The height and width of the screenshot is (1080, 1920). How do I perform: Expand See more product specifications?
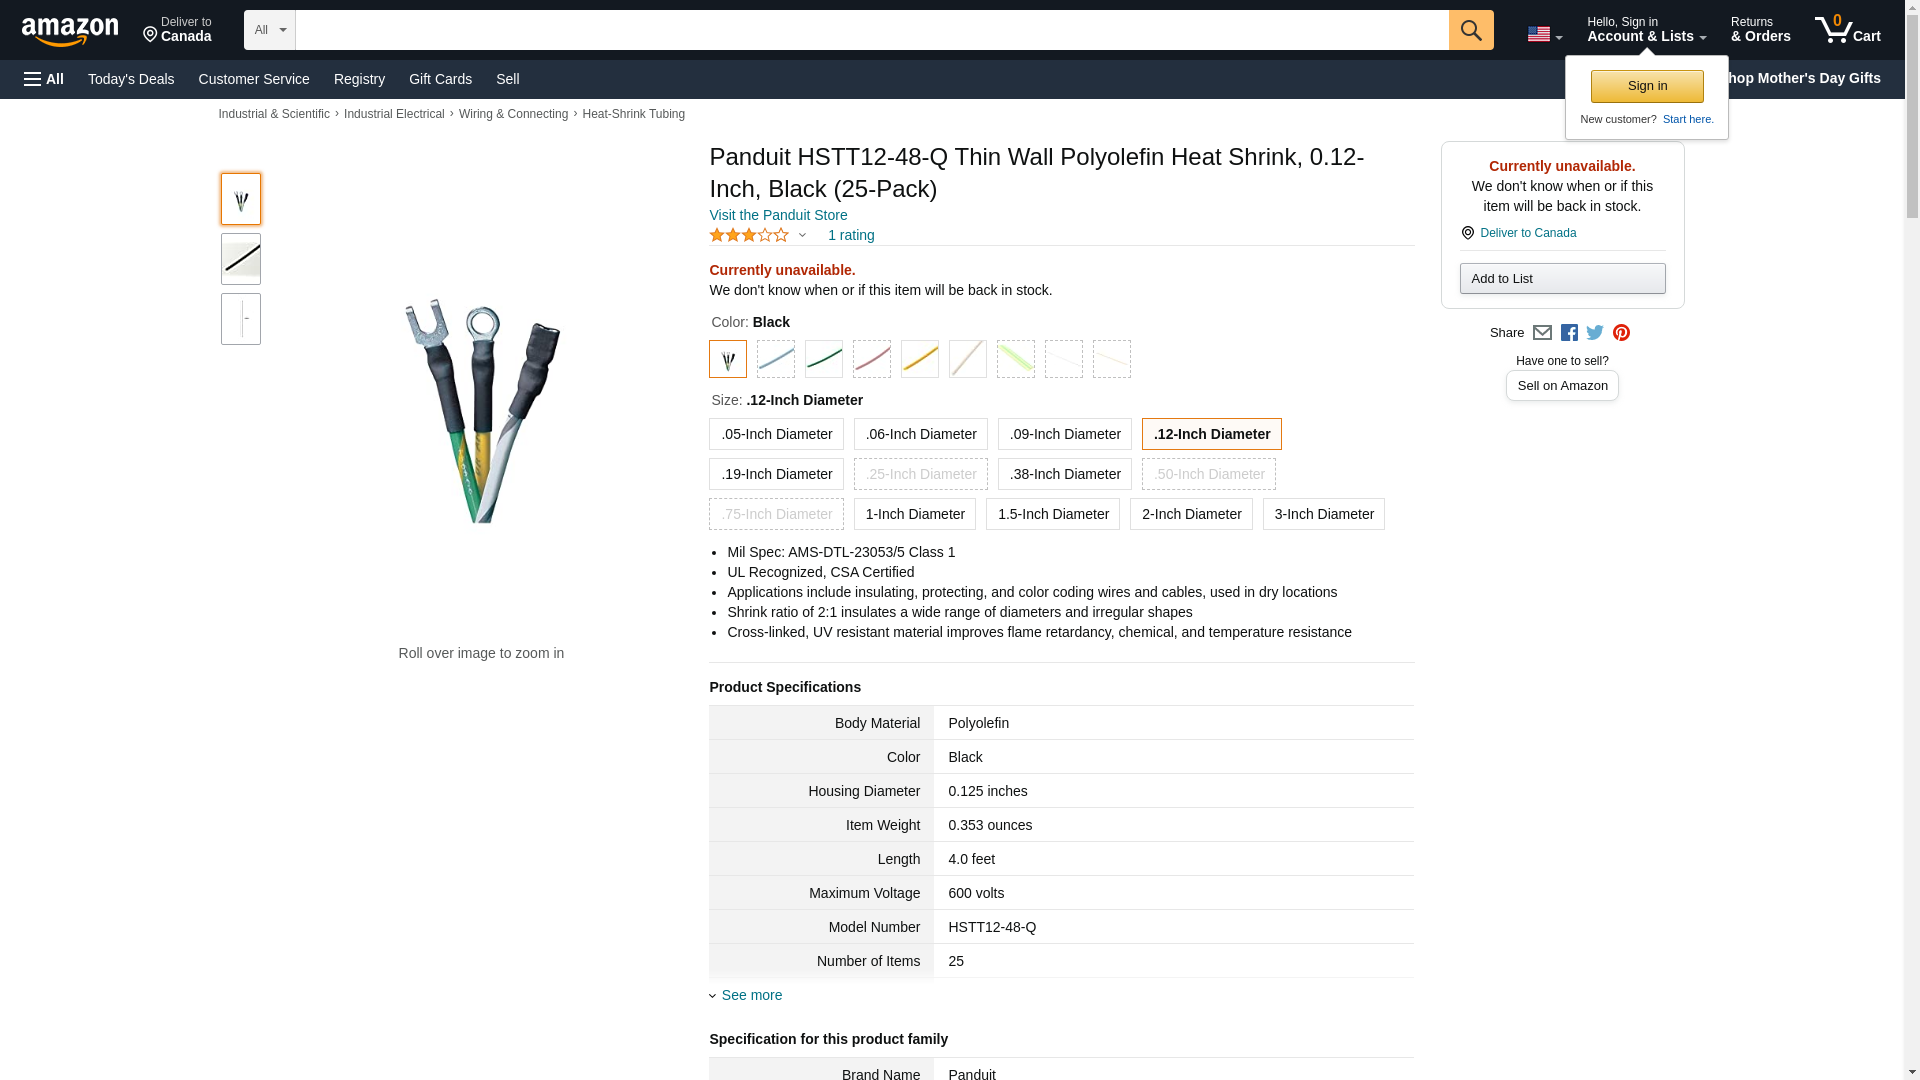[751, 995]
